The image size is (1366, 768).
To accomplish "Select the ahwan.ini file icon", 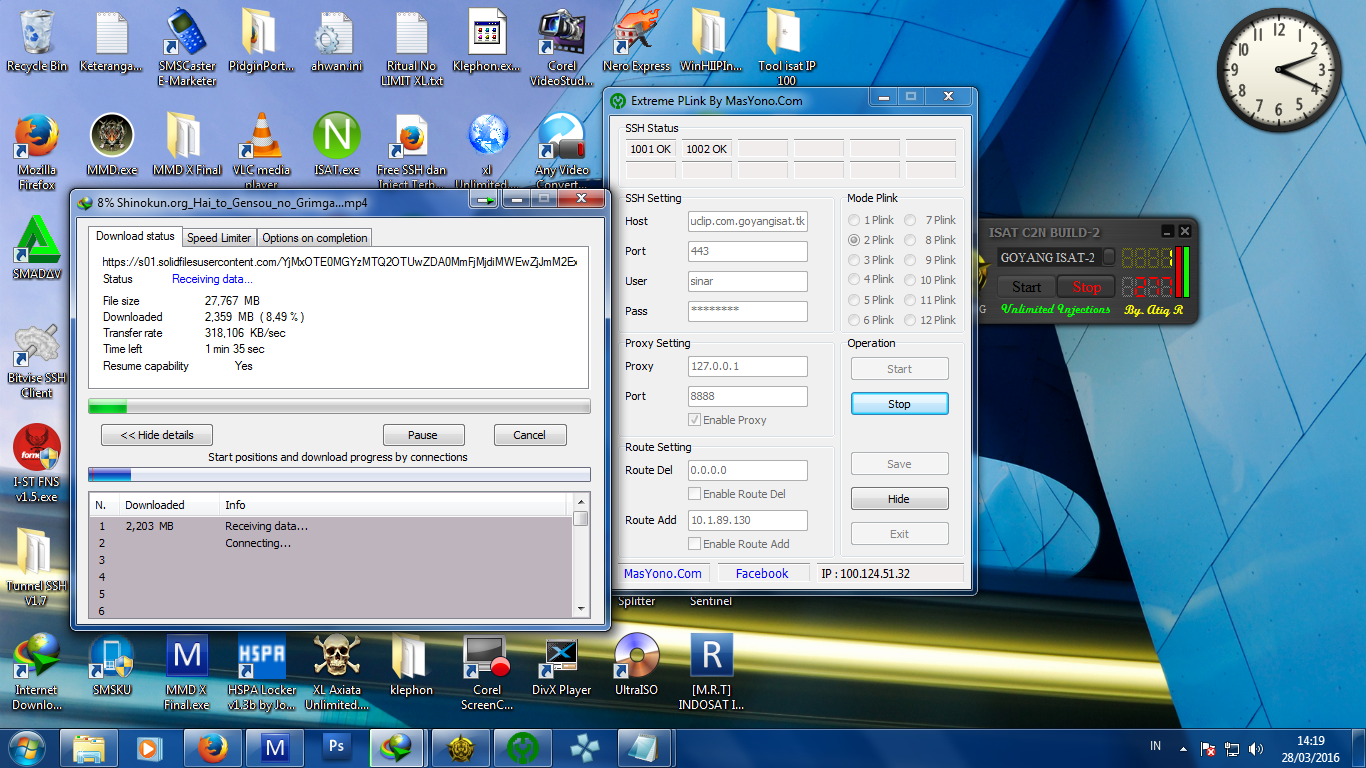I will [x=336, y=40].
